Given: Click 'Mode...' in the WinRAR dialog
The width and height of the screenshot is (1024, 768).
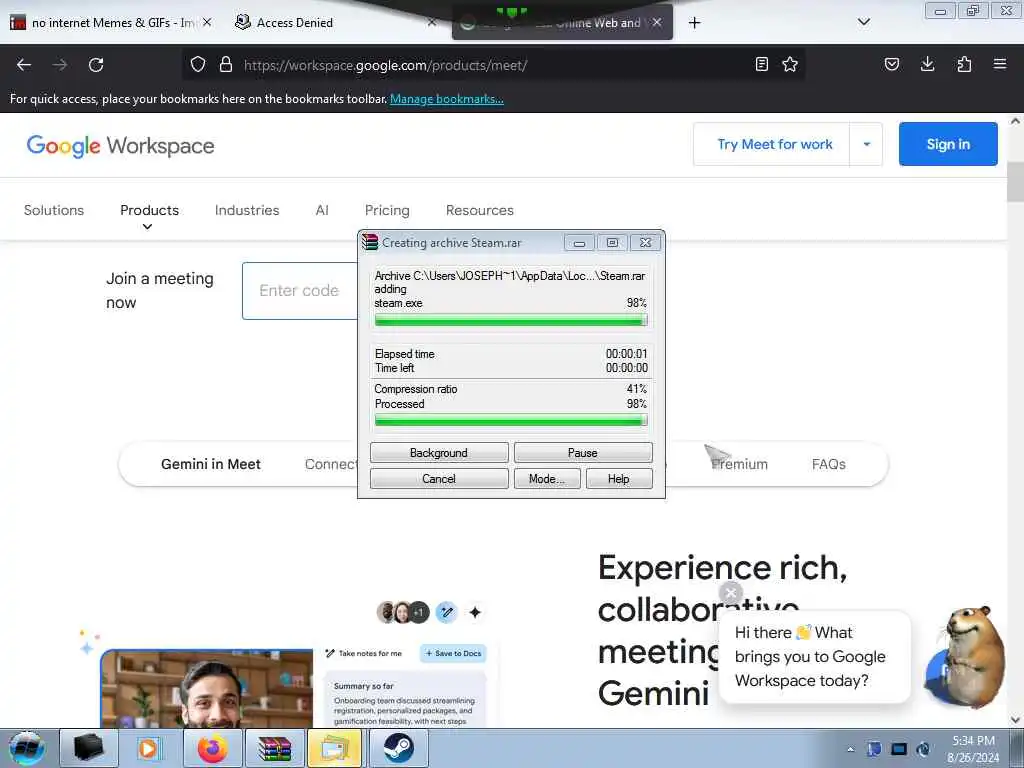Looking at the screenshot, I should [x=547, y=479].
